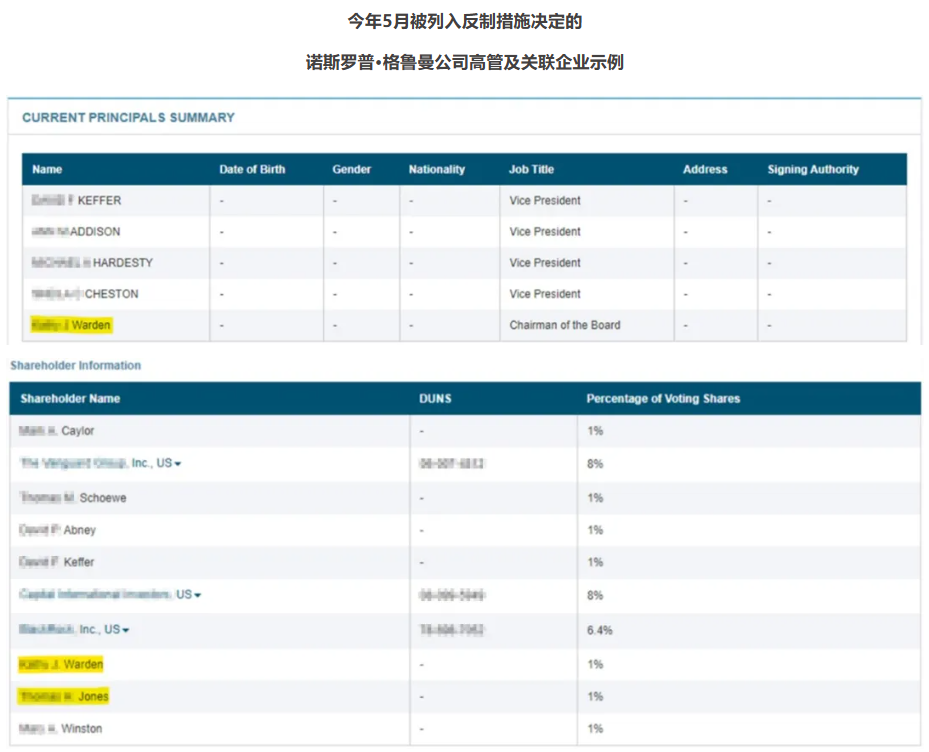Image resolution: width=929 pixels, height=752 pixels.
Task: Click the title line '今年5月被列入反制措施决定的'
Action: [464, 21]
